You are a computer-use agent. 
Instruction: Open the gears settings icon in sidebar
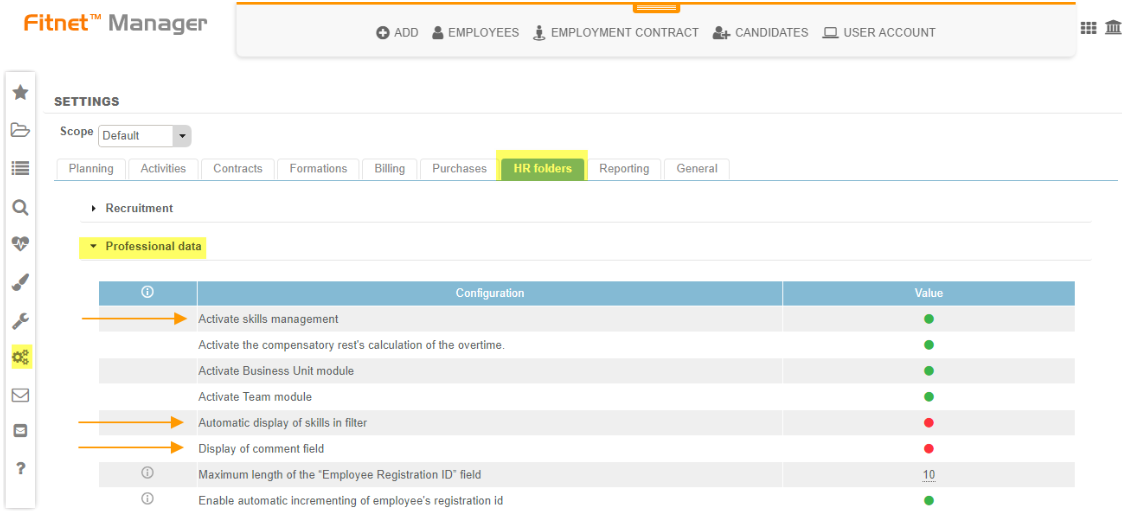[20, 356]
